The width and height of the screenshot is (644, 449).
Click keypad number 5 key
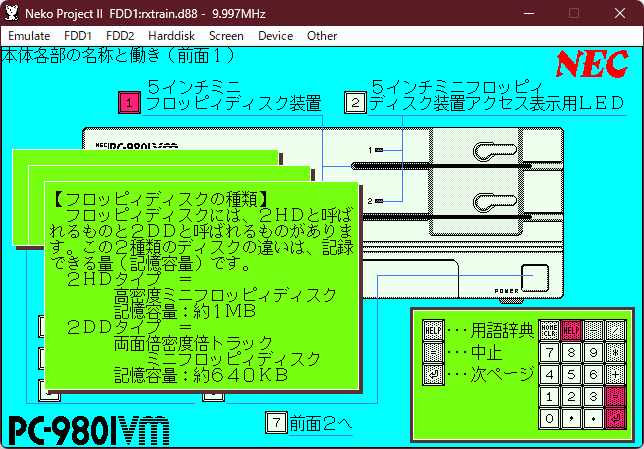(571, 375)
